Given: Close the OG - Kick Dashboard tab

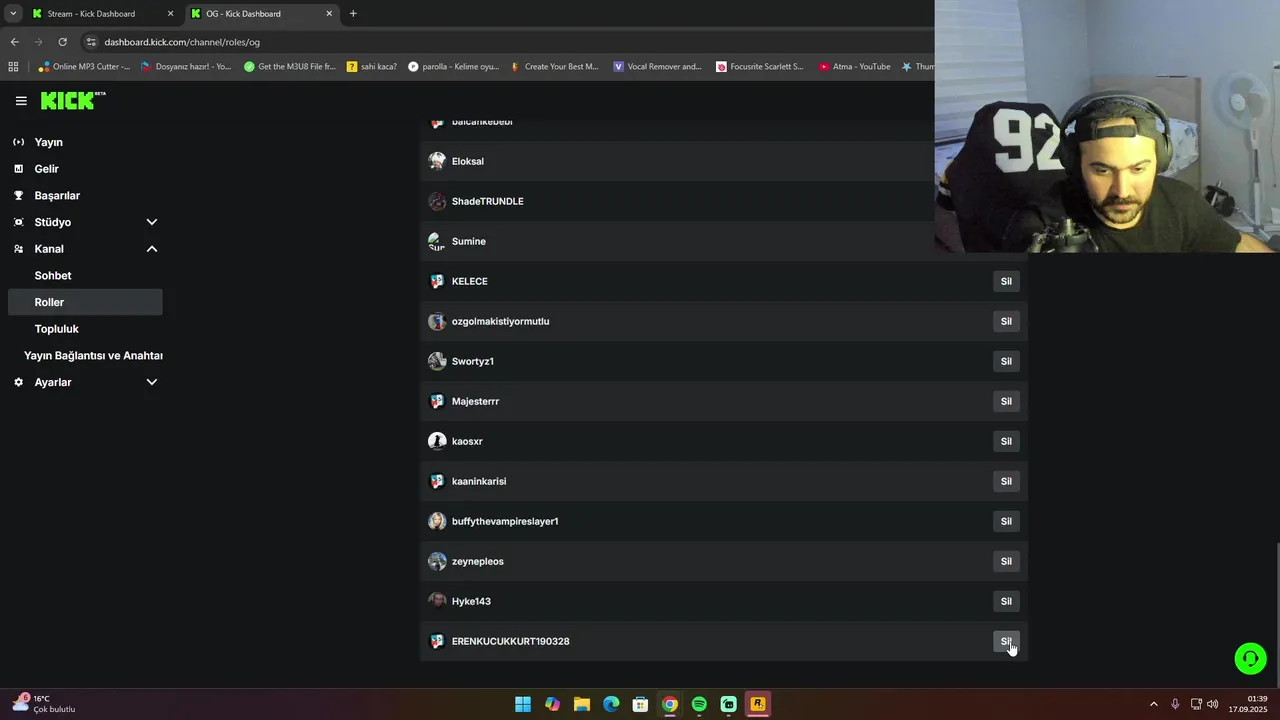Looking at the screenshot, I should pos(329,14).
